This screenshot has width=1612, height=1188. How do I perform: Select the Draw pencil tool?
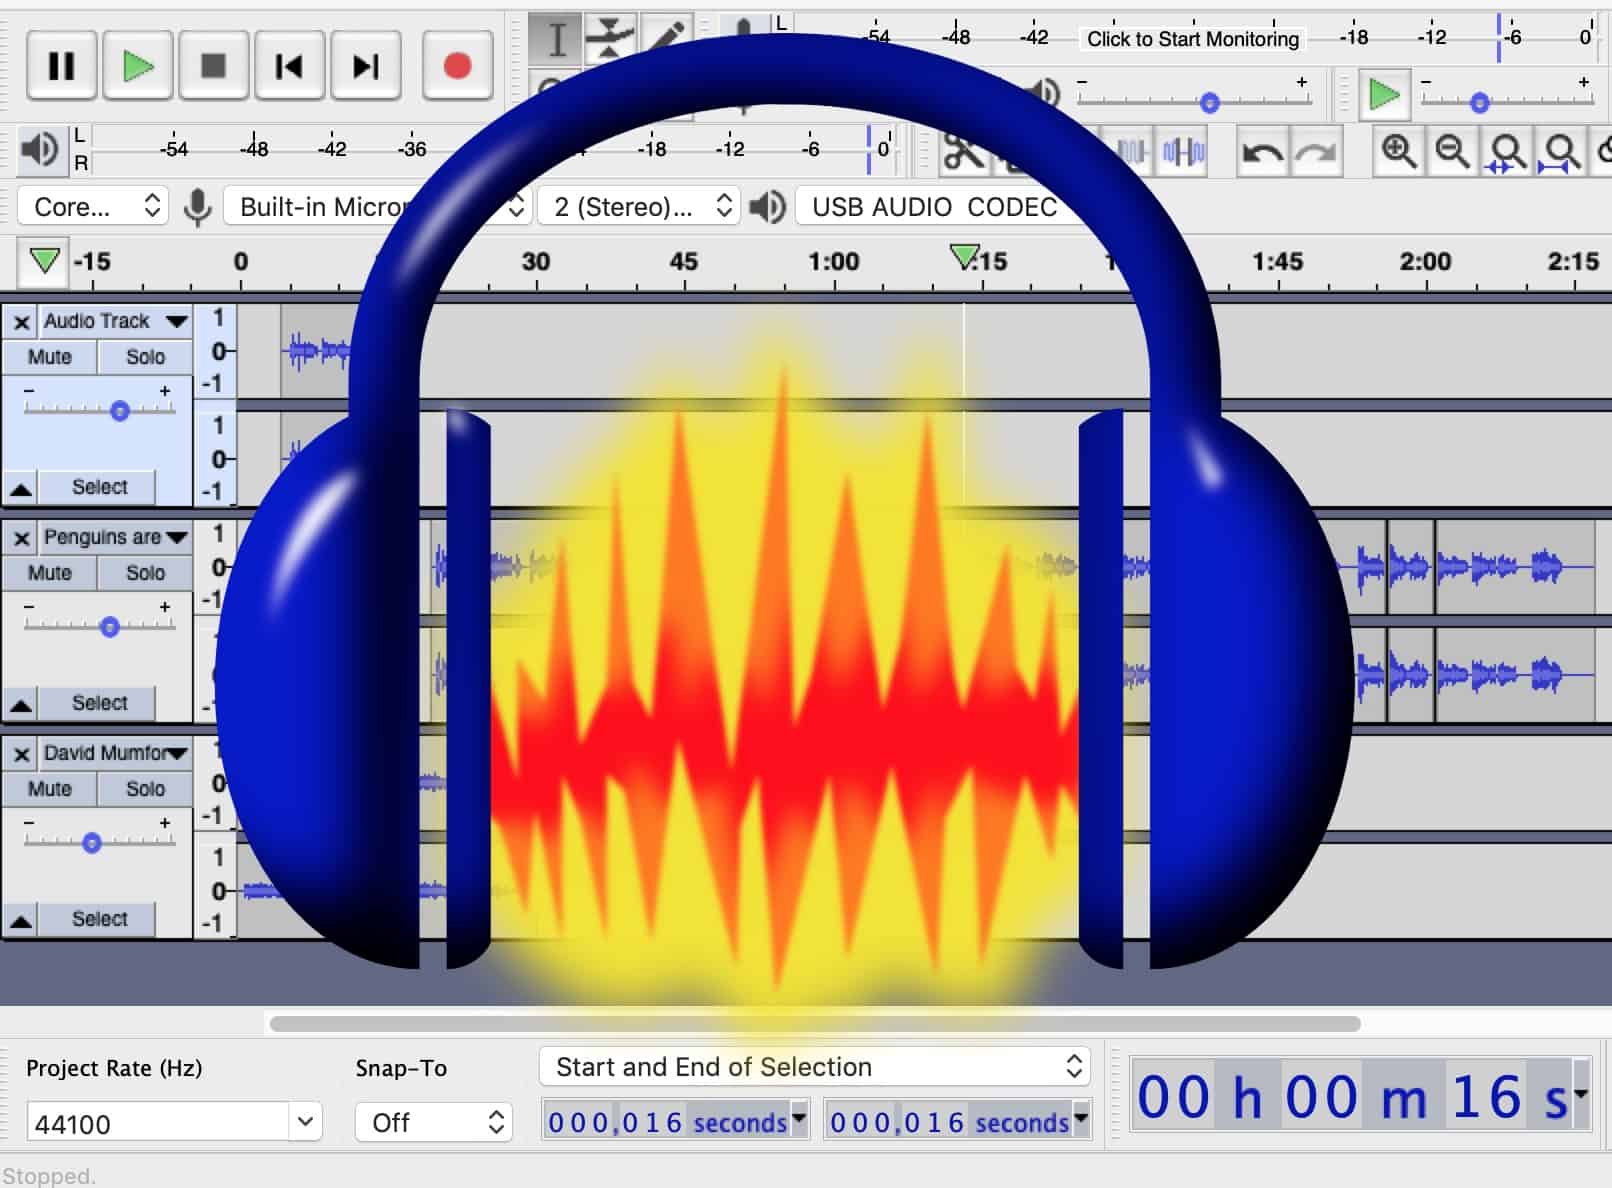coord(665,39)
